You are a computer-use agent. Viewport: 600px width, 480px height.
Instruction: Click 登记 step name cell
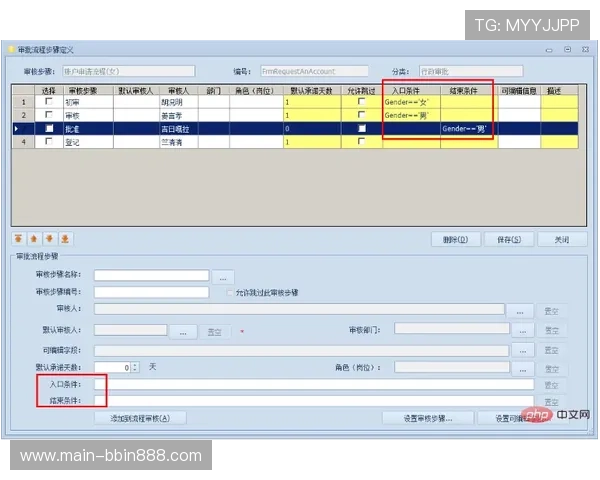tap(88, 142)
